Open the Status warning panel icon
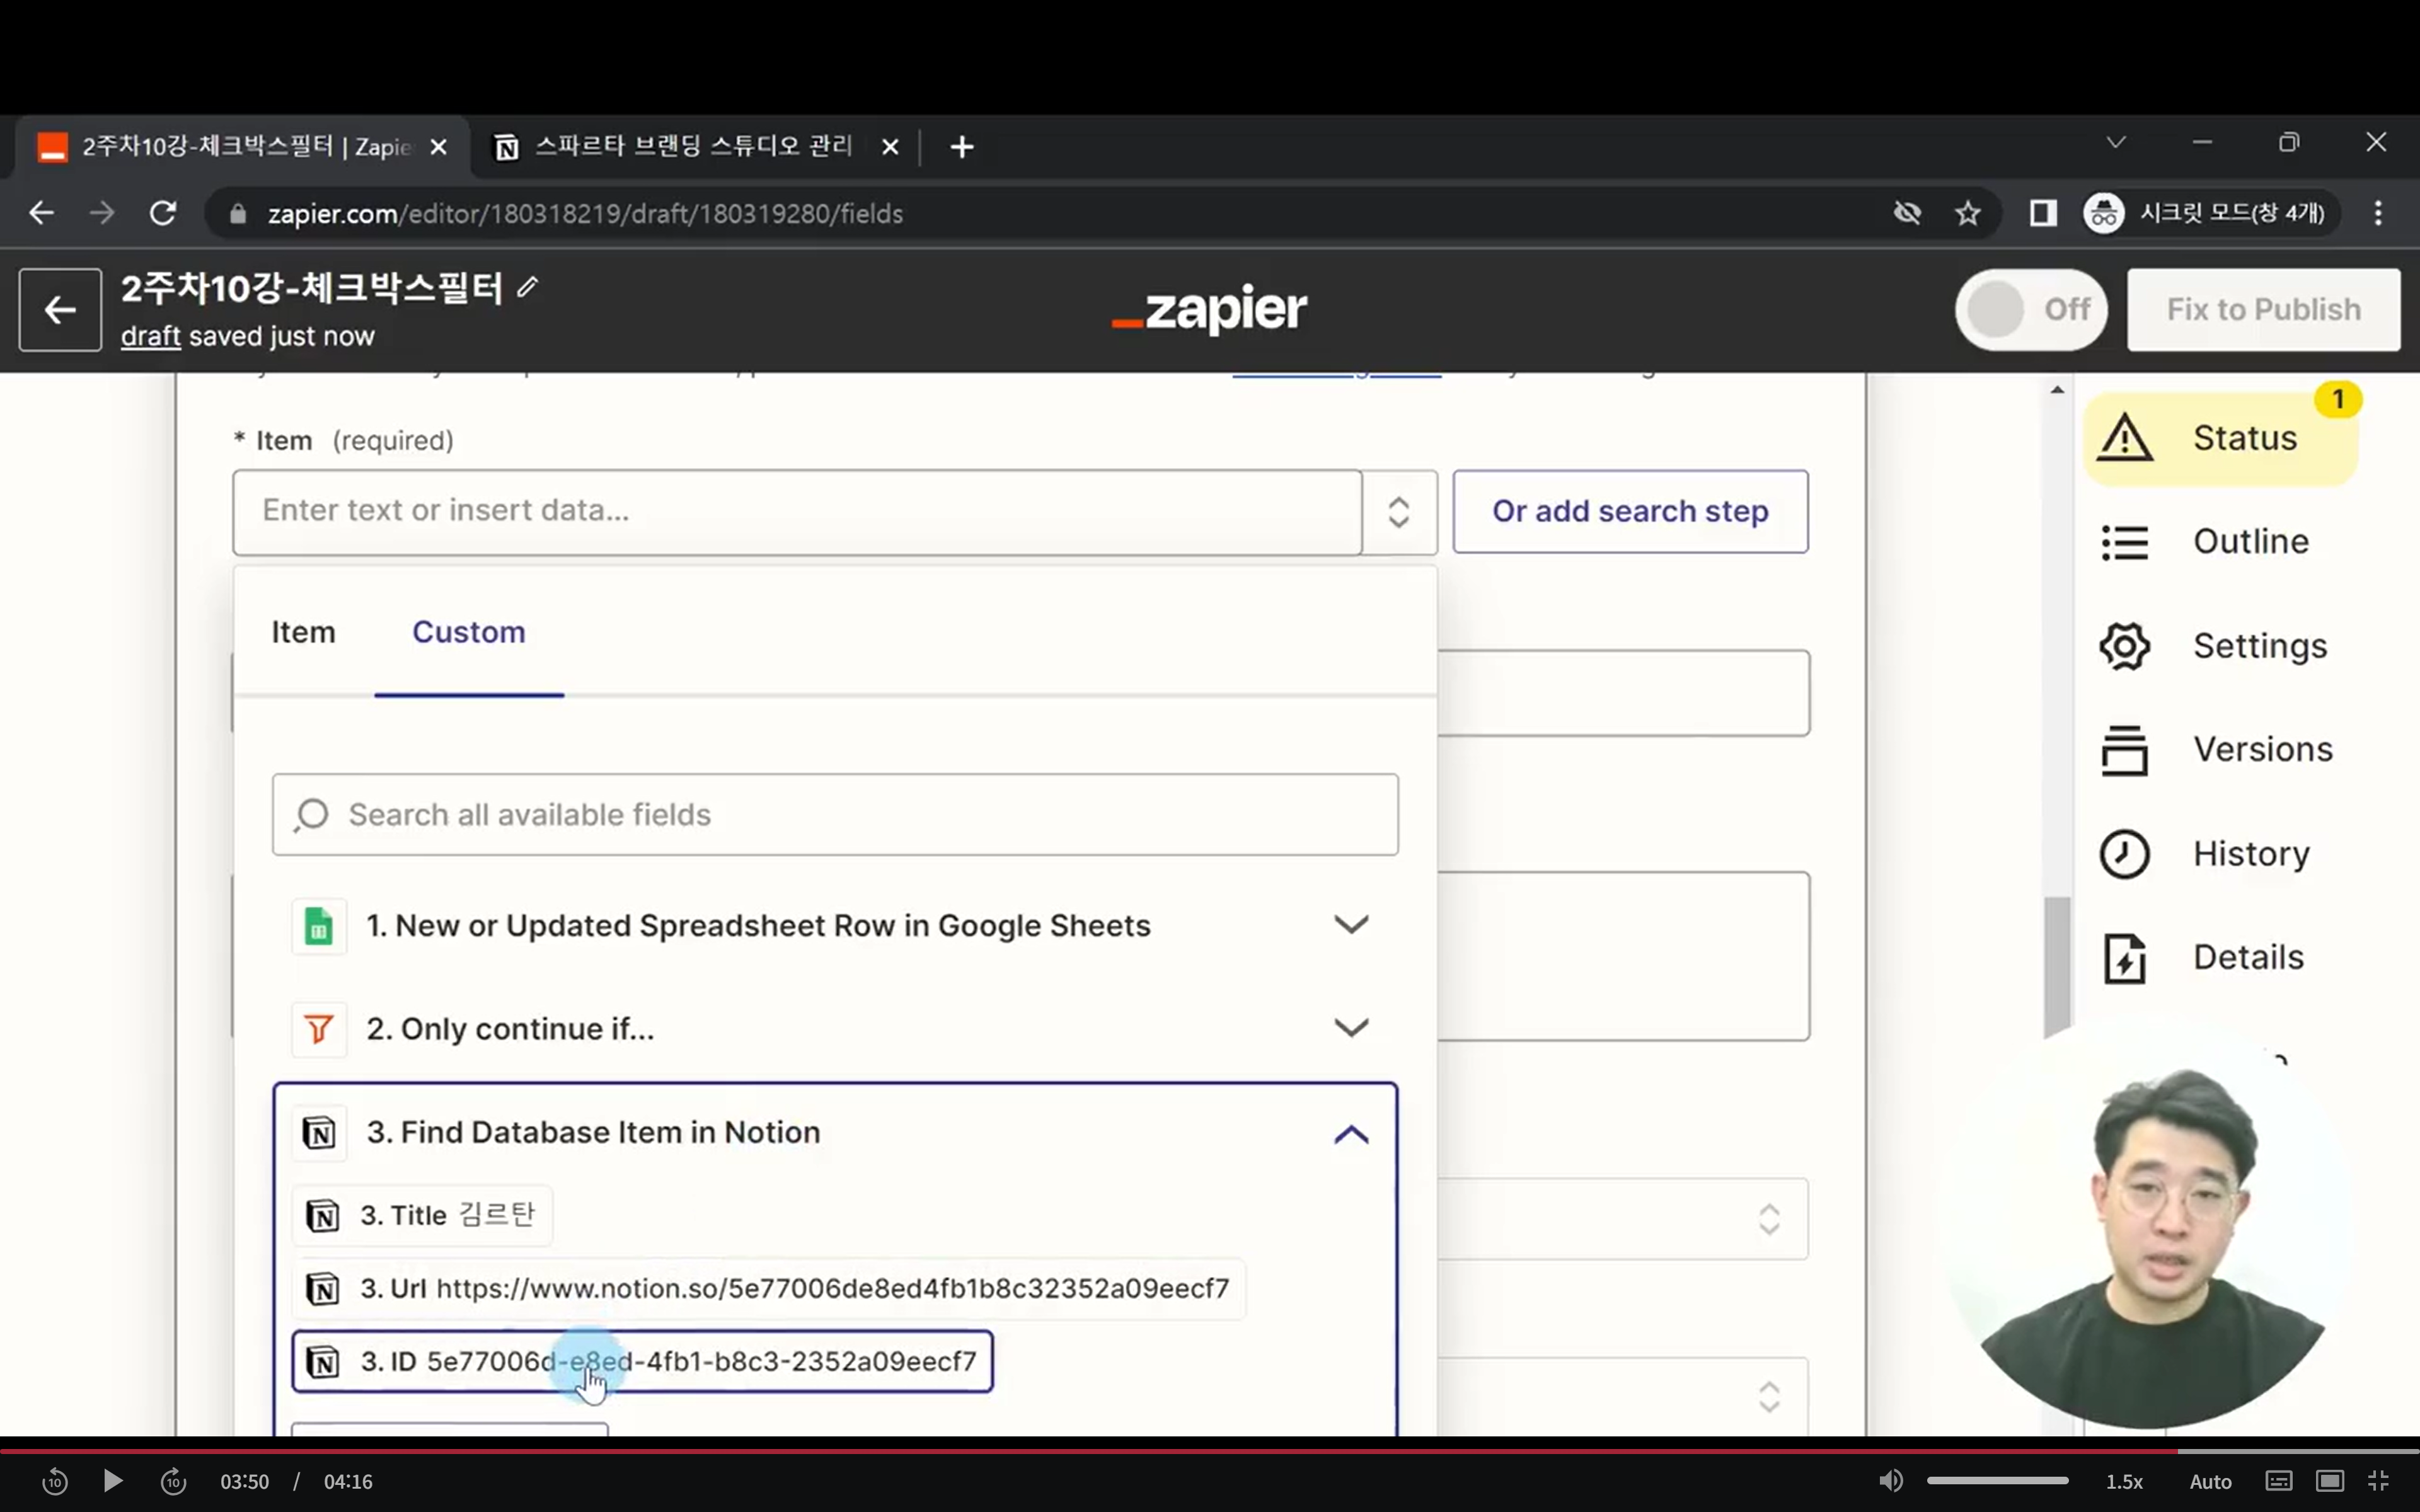 pos(2124,438)
